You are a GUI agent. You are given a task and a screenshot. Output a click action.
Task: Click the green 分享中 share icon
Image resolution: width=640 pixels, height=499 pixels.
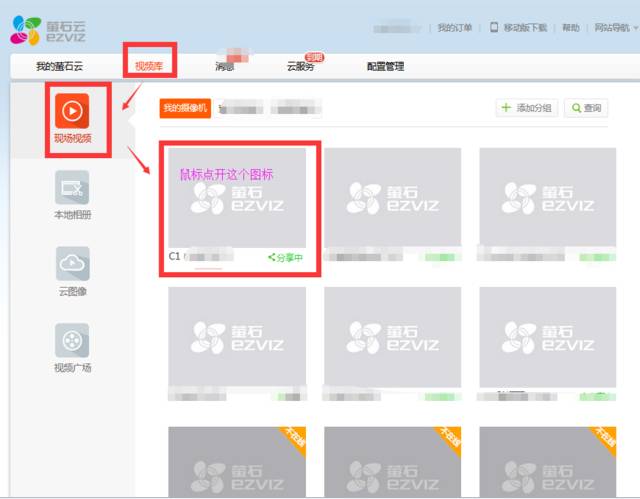click(271, 257)
